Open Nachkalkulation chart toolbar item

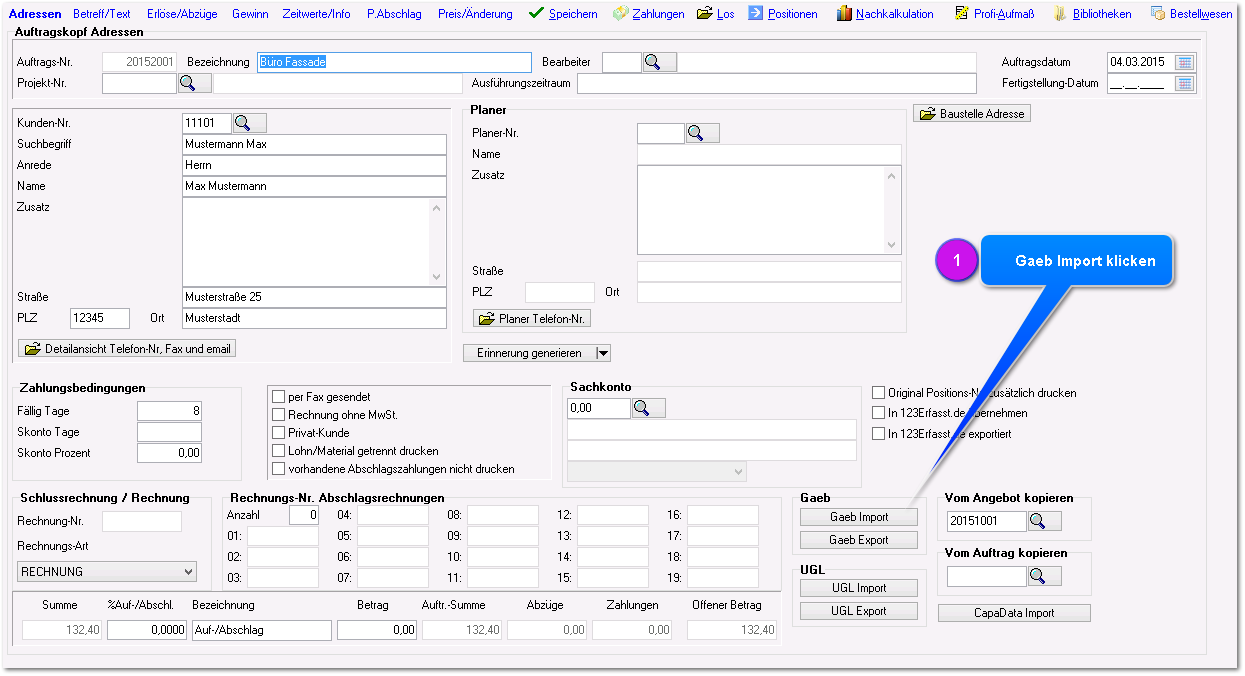point(884,14)
